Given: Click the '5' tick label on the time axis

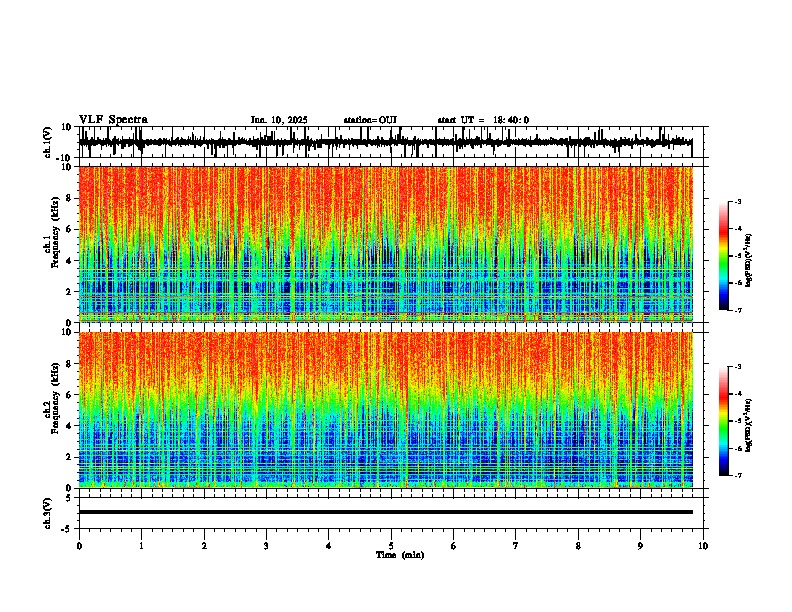Looking at the screenshot, I should (391, 546).
